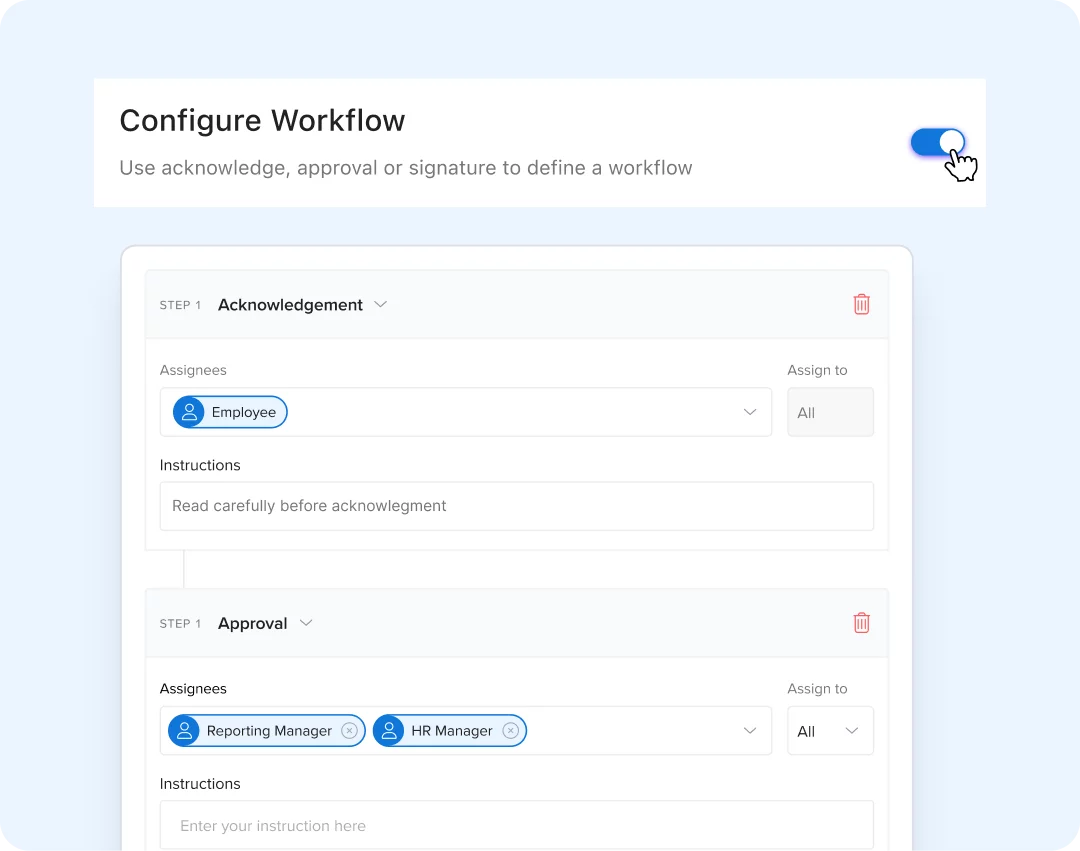Open the Acknowledgement step type dropdown
1080x851 pixels.
click(x=380, y=304)
